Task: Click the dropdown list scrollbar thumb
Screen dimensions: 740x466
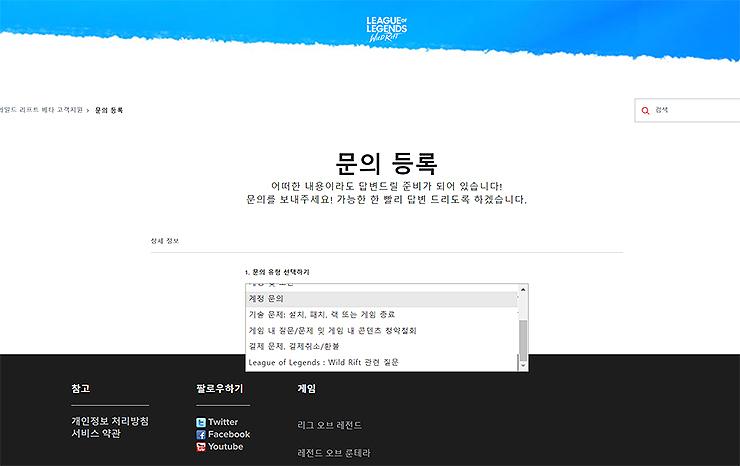Action: coord(523,340)
